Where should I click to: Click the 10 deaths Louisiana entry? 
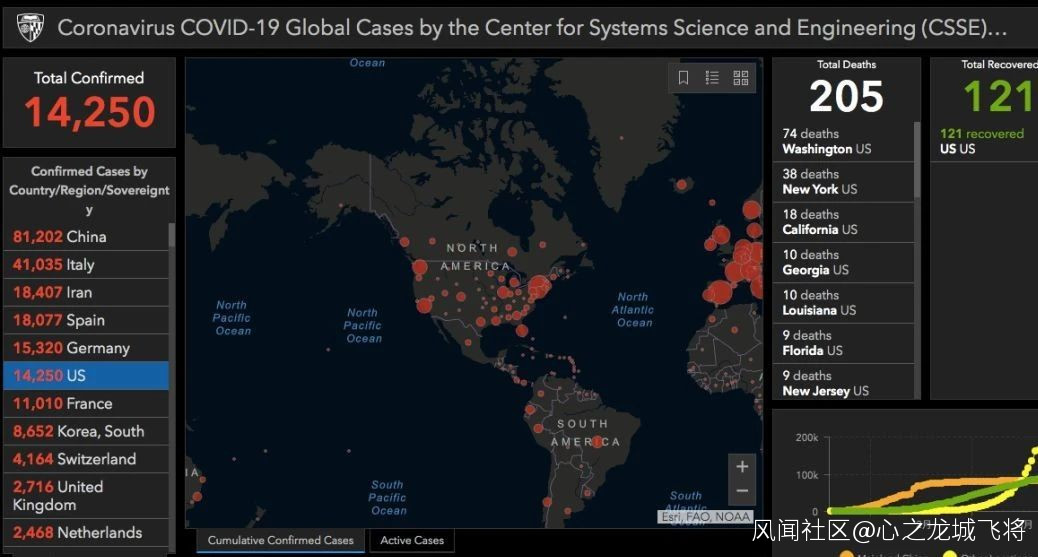tap(843, 303)
